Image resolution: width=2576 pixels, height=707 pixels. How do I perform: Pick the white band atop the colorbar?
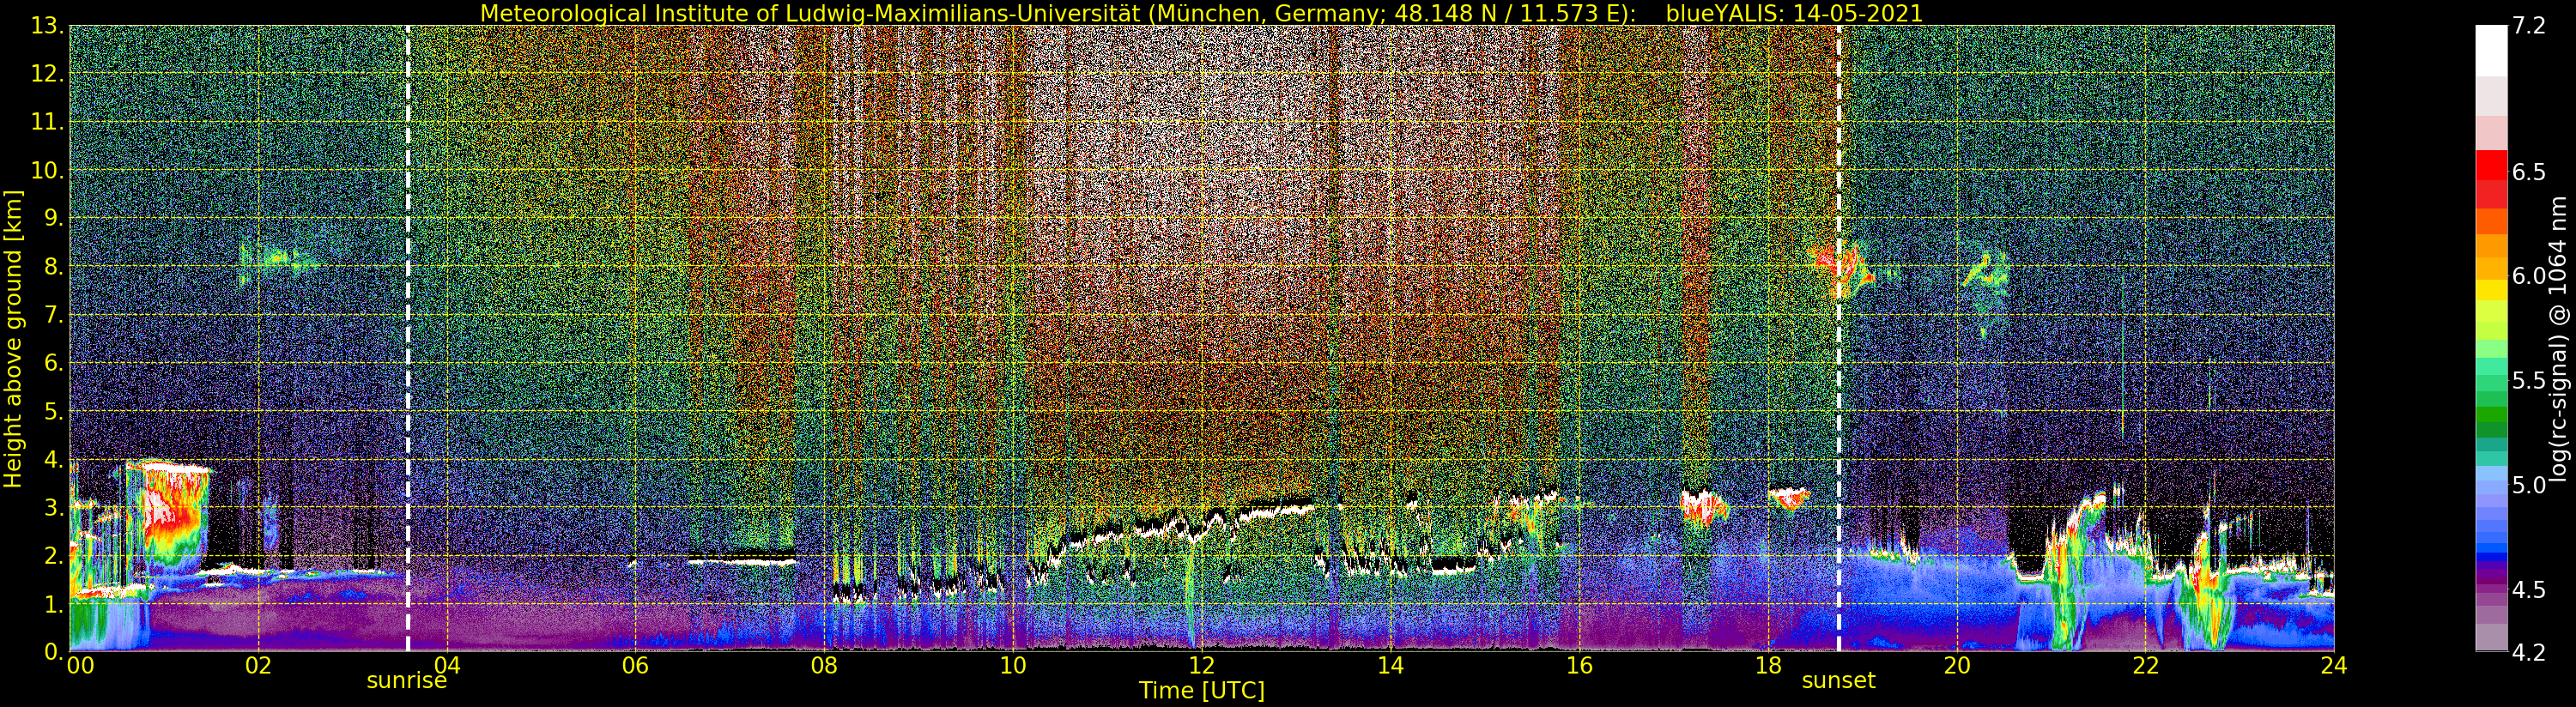2490,50
